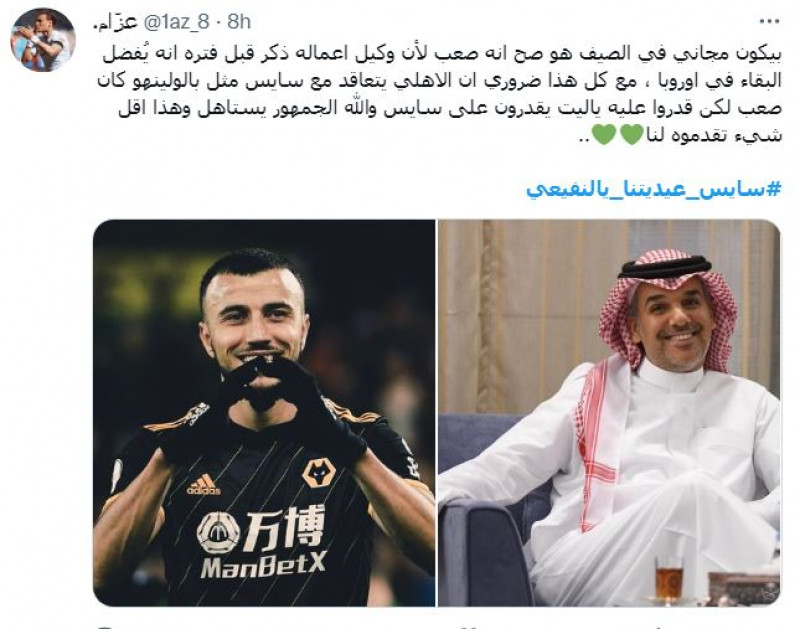Screen dimensions: 800x629
Task: Click the tweet's last text line شيء تقدموه لنا
Action: click(715, 134)
